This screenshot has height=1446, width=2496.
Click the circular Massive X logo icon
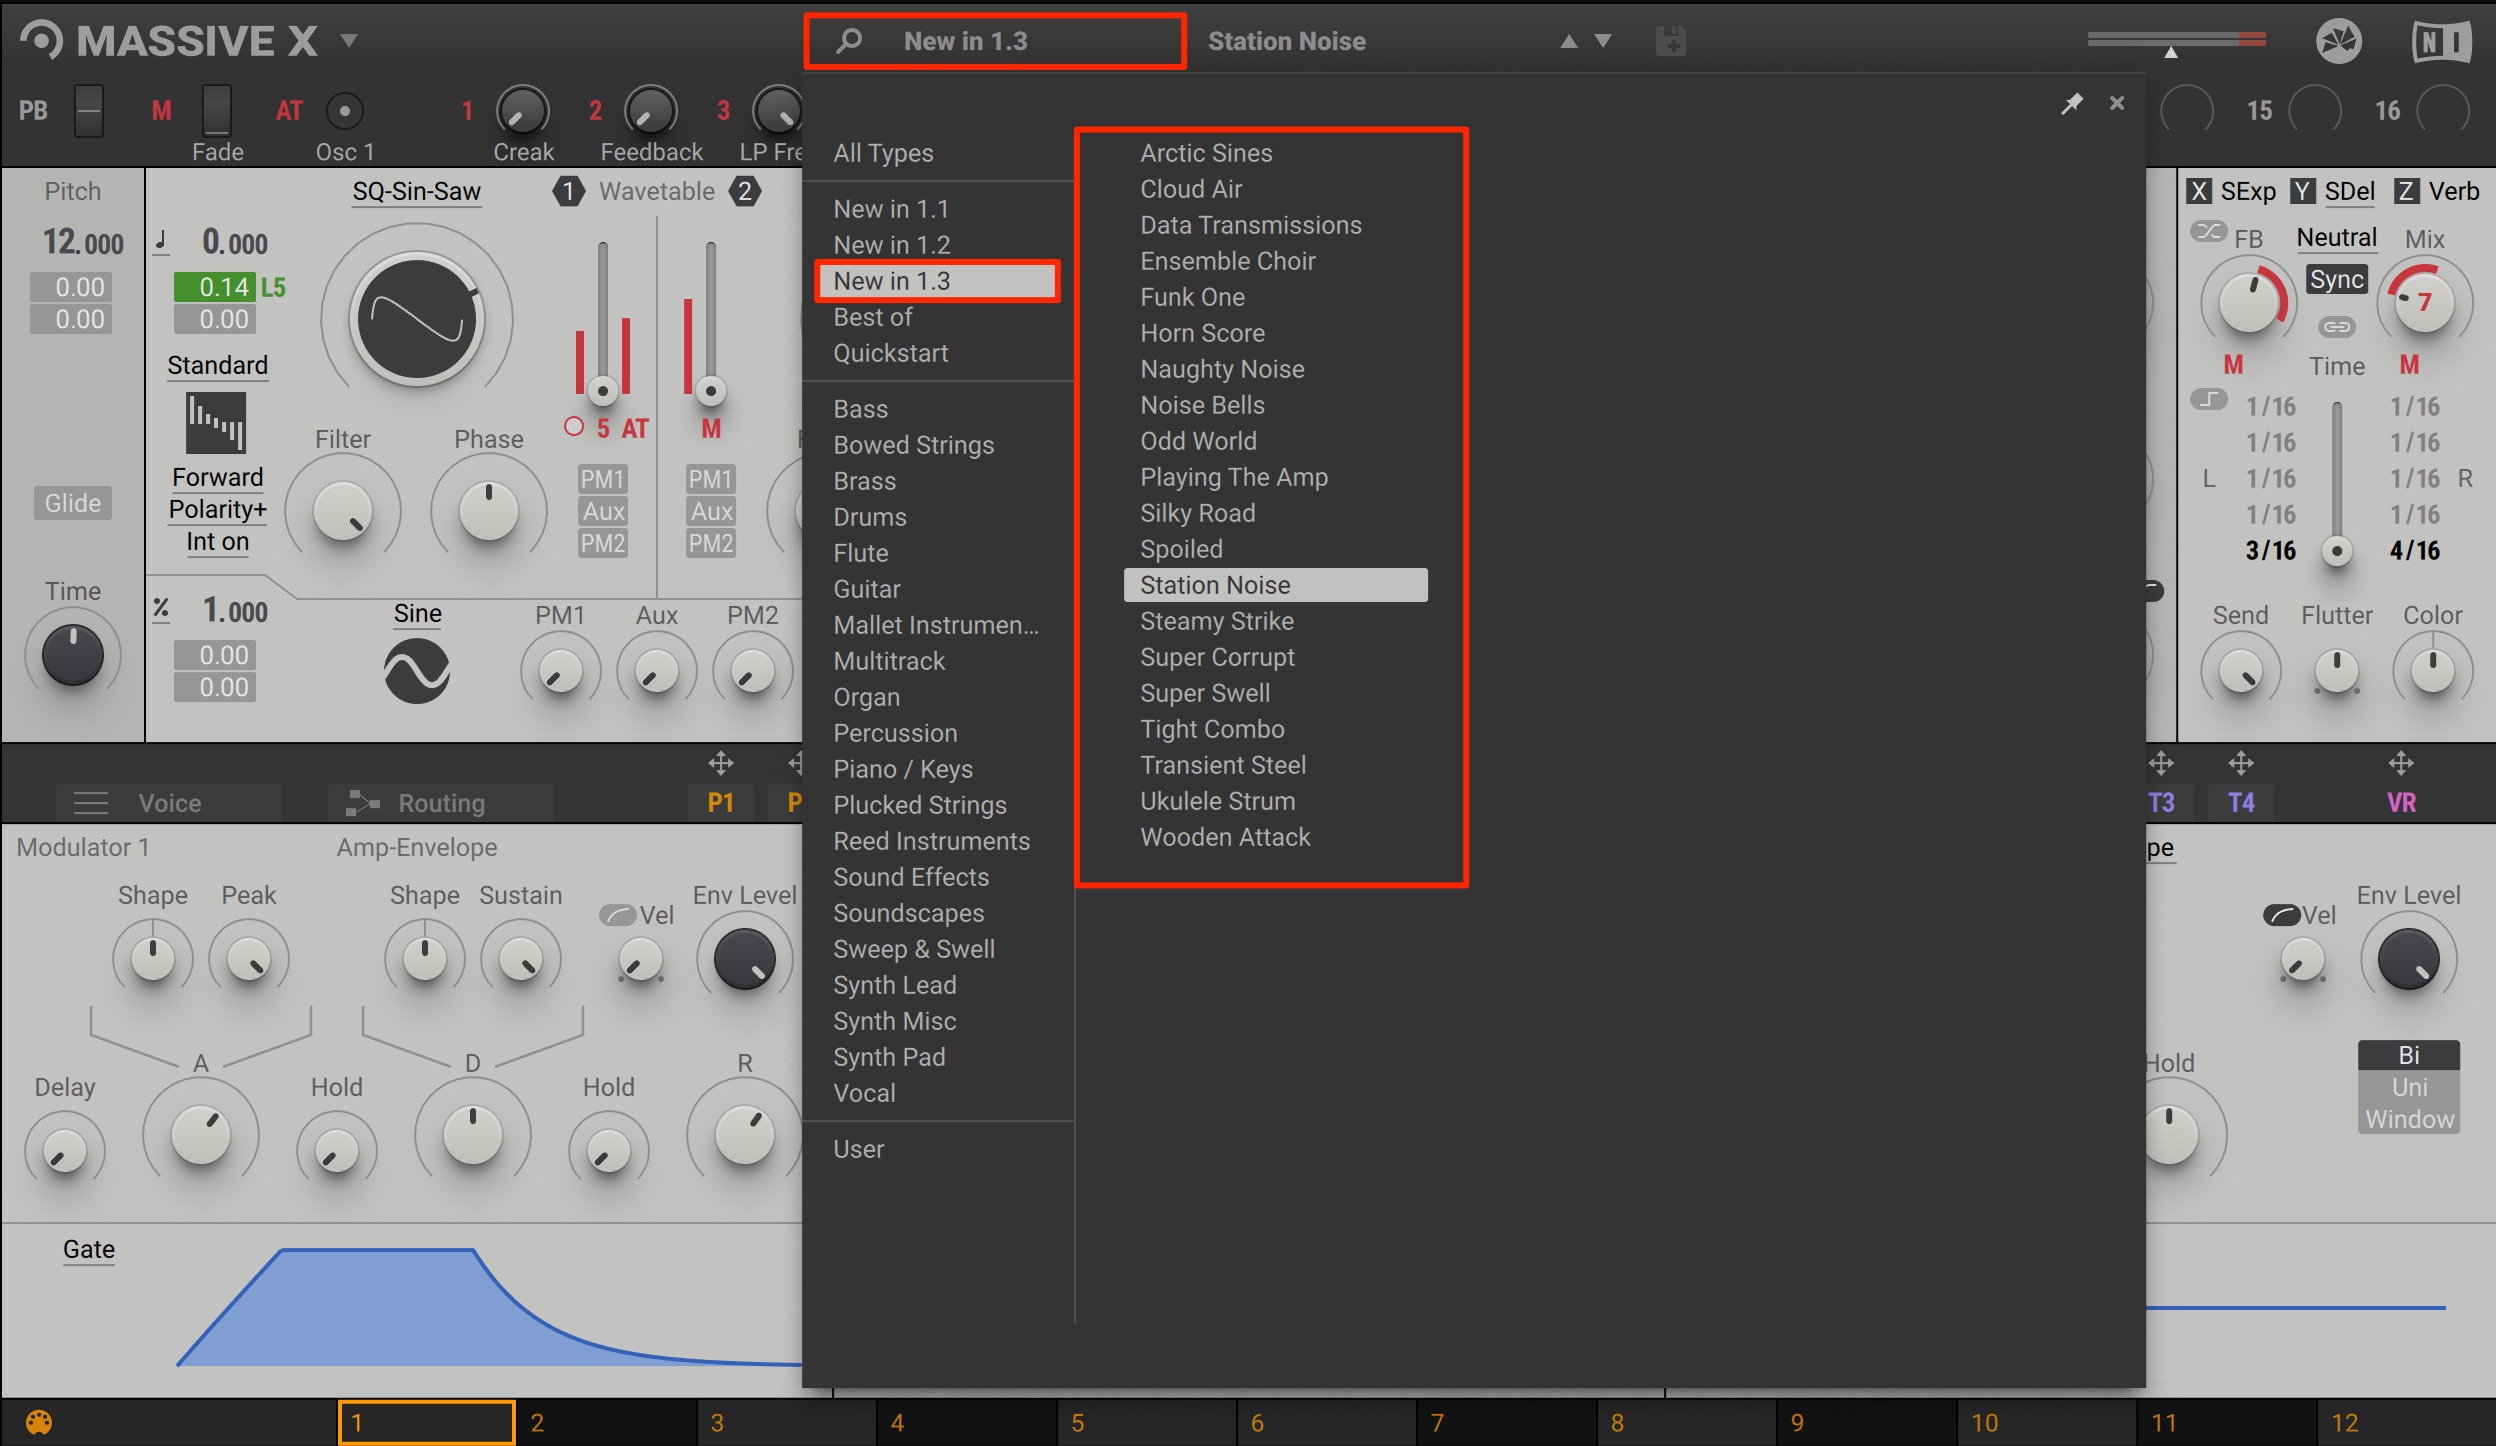point(42,41)
